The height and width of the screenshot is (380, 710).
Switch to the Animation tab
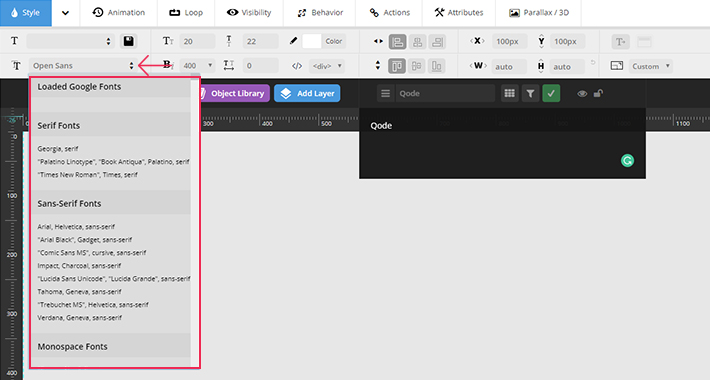click(119, 13)
